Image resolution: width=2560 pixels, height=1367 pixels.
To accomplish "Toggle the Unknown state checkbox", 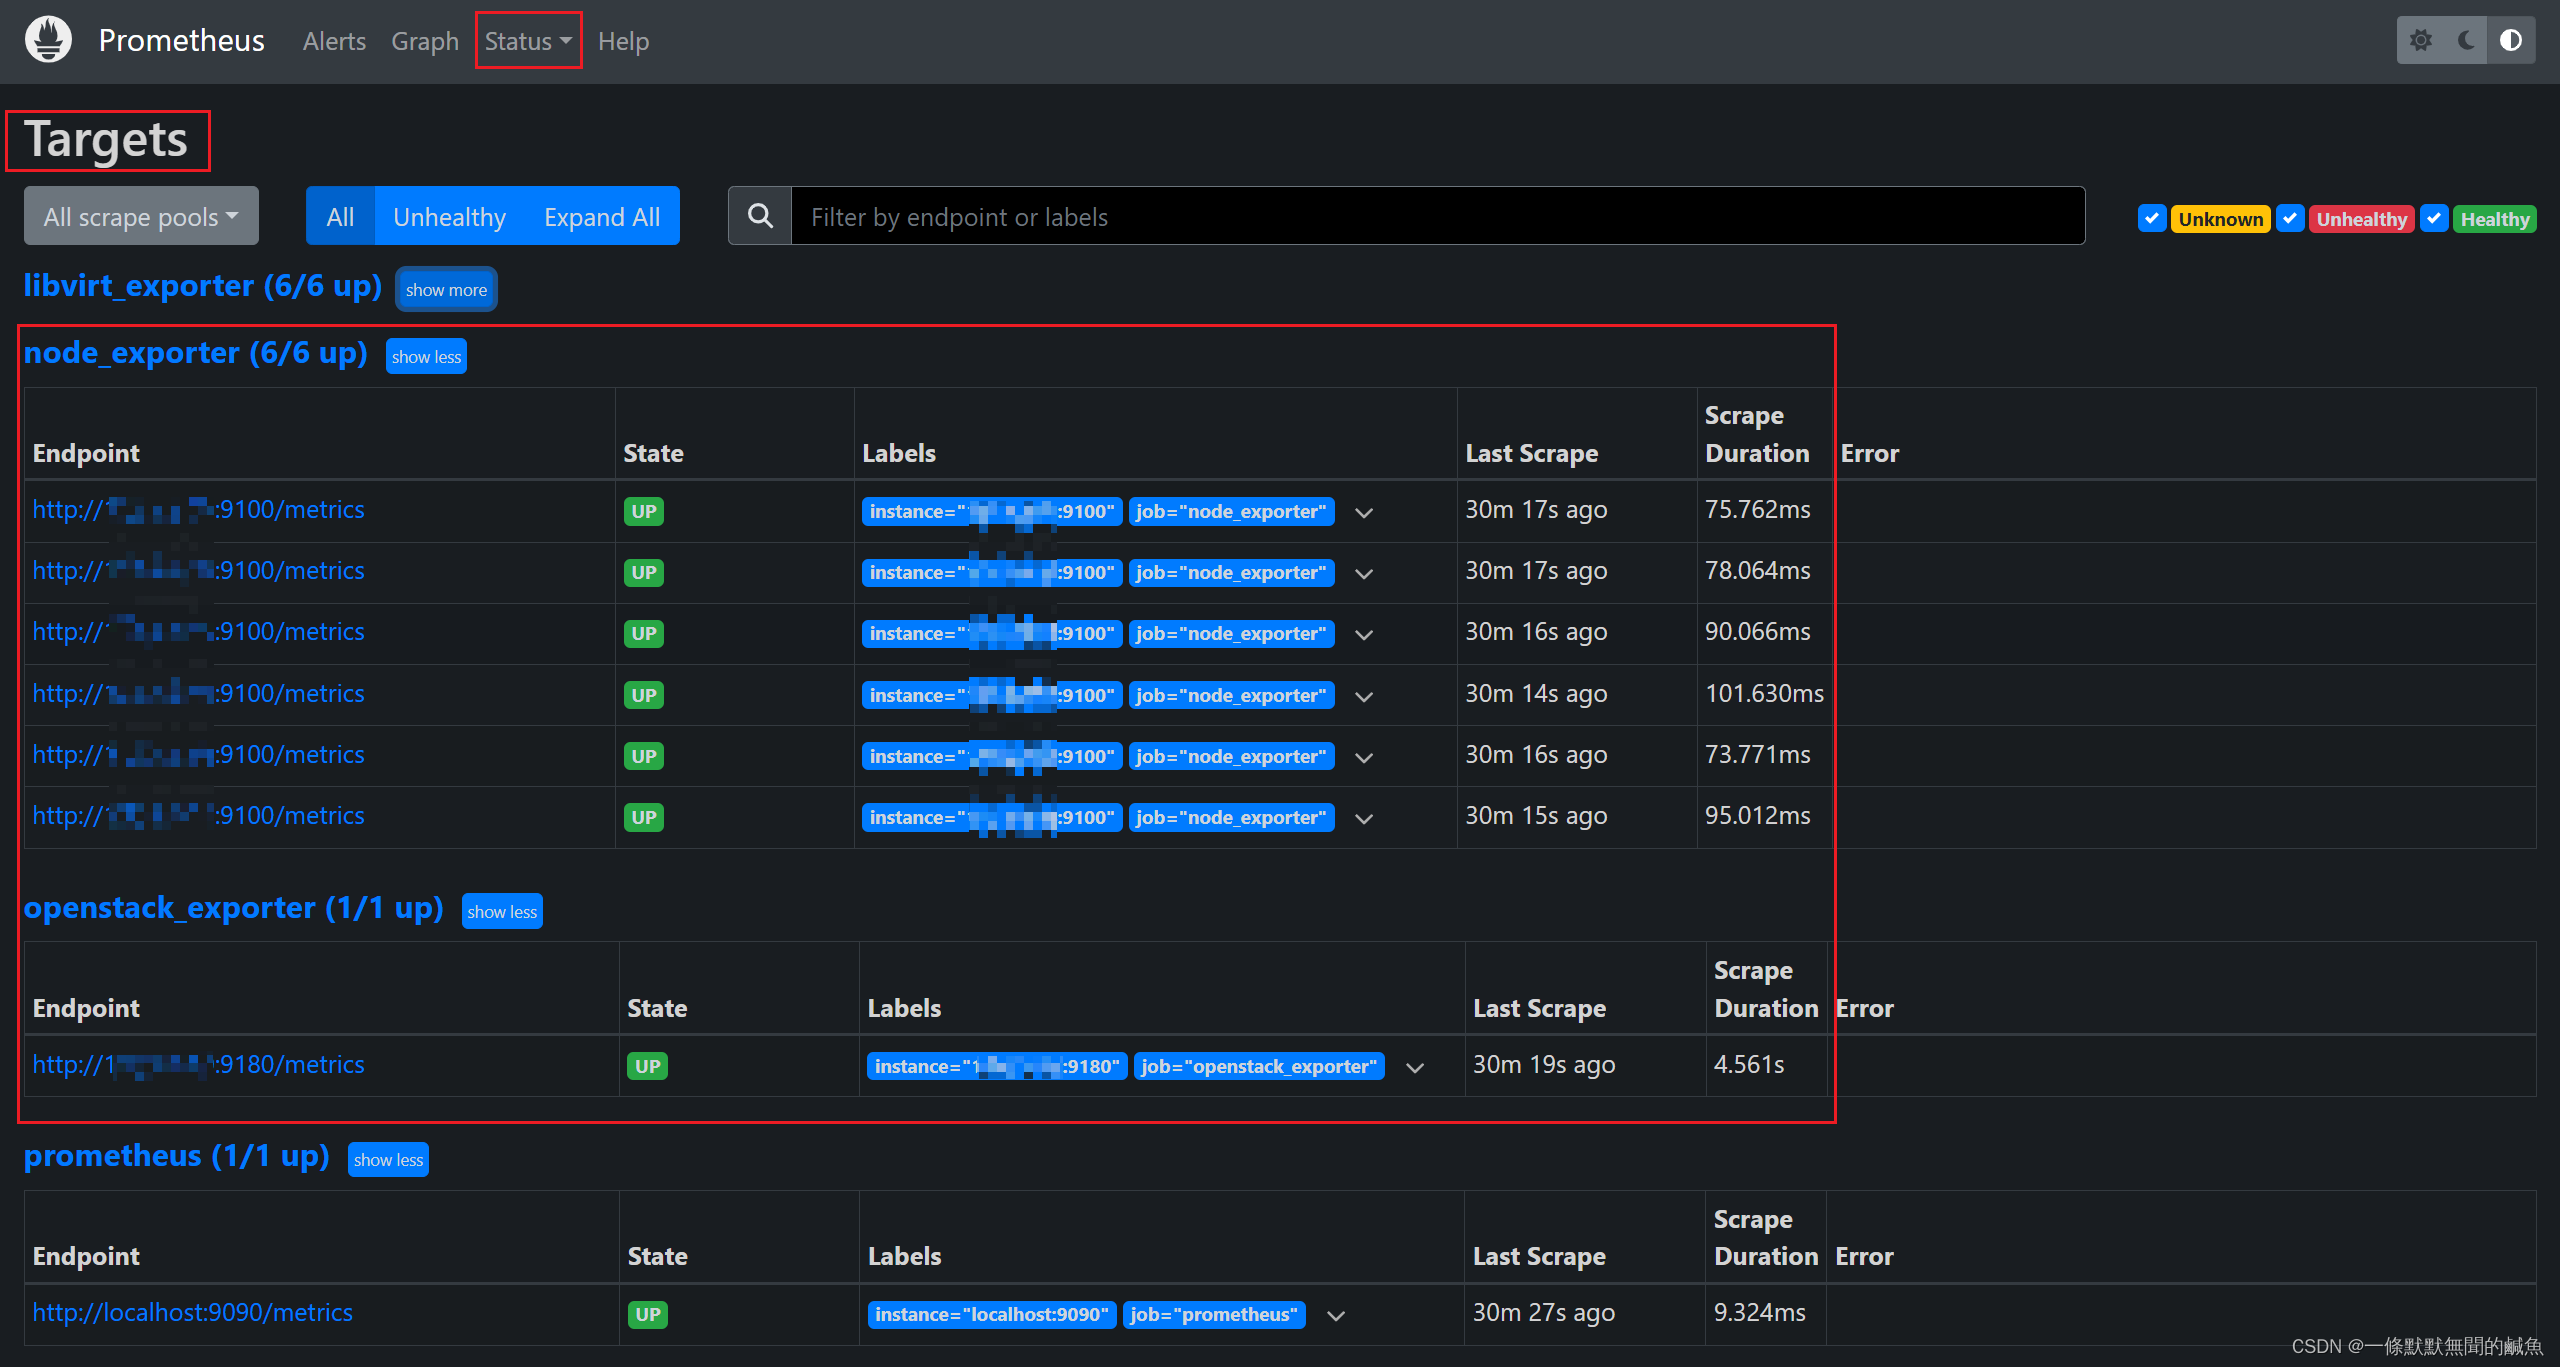I will (2152, 218).
